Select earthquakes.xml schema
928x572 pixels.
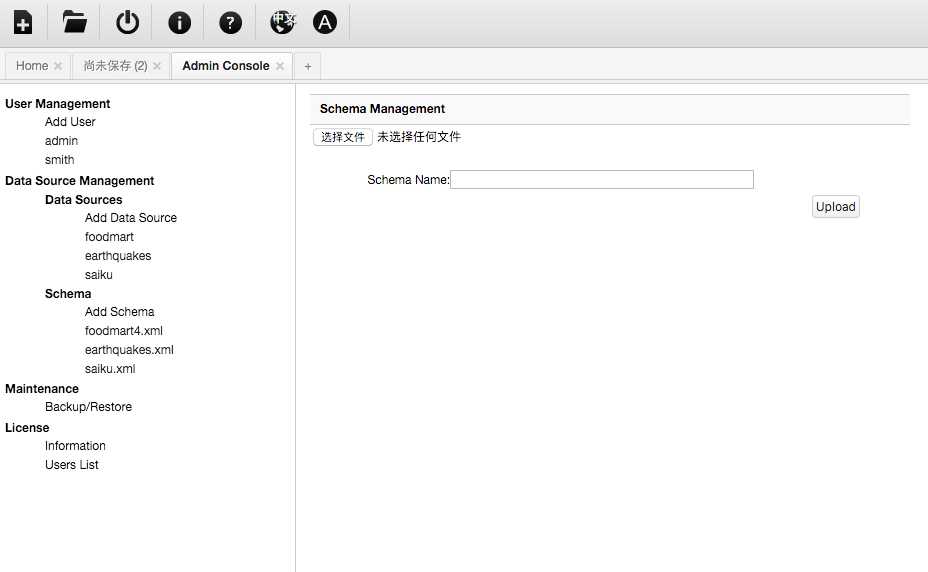[129, 350]
